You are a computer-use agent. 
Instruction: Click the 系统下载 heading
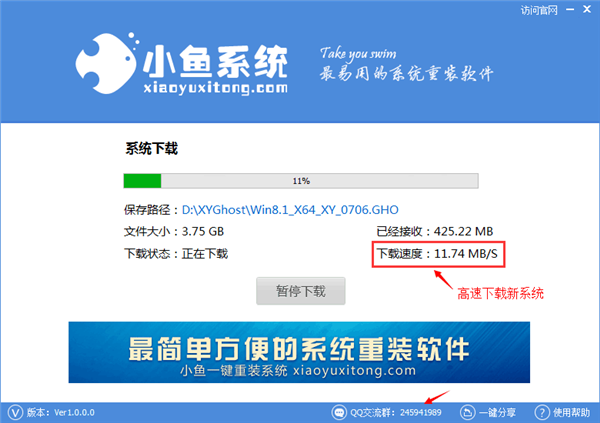coord(152,149)
